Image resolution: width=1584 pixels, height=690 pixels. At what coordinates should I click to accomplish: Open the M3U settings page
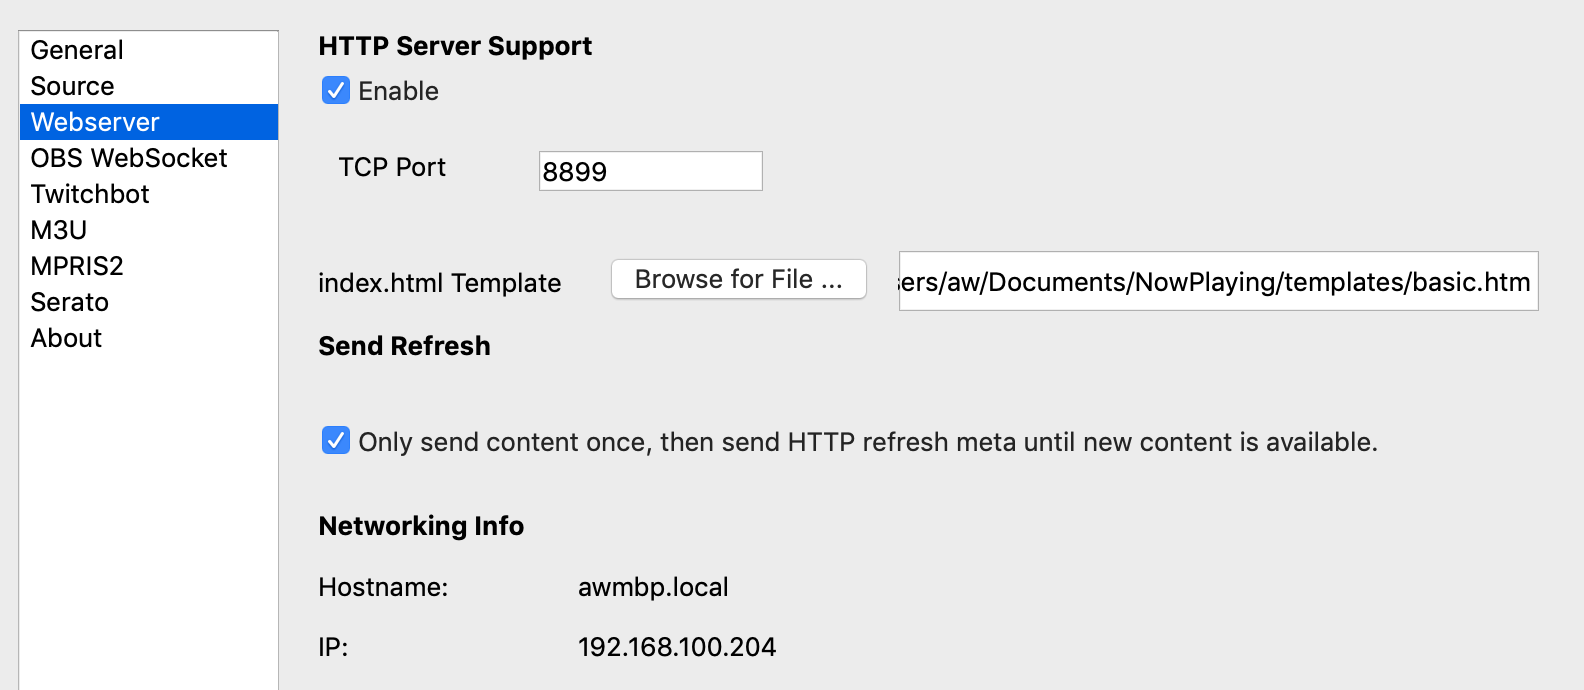click(59, 230)
